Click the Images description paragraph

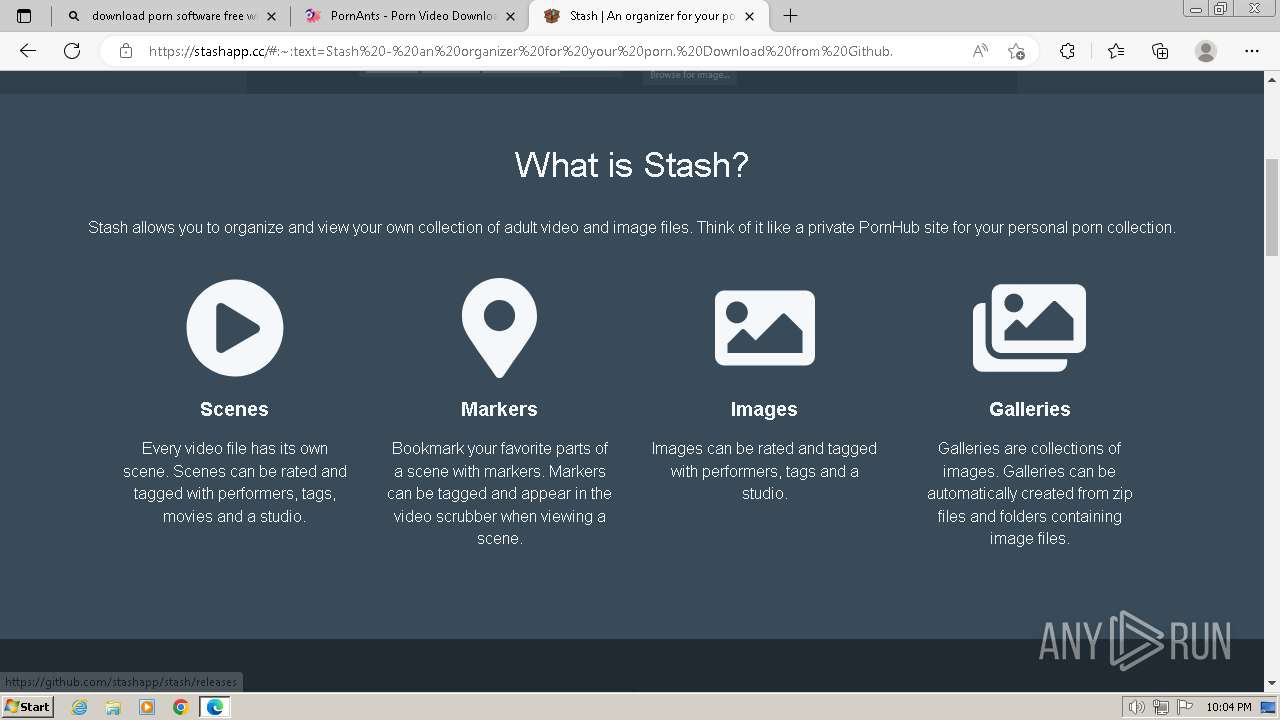[764, 471]
